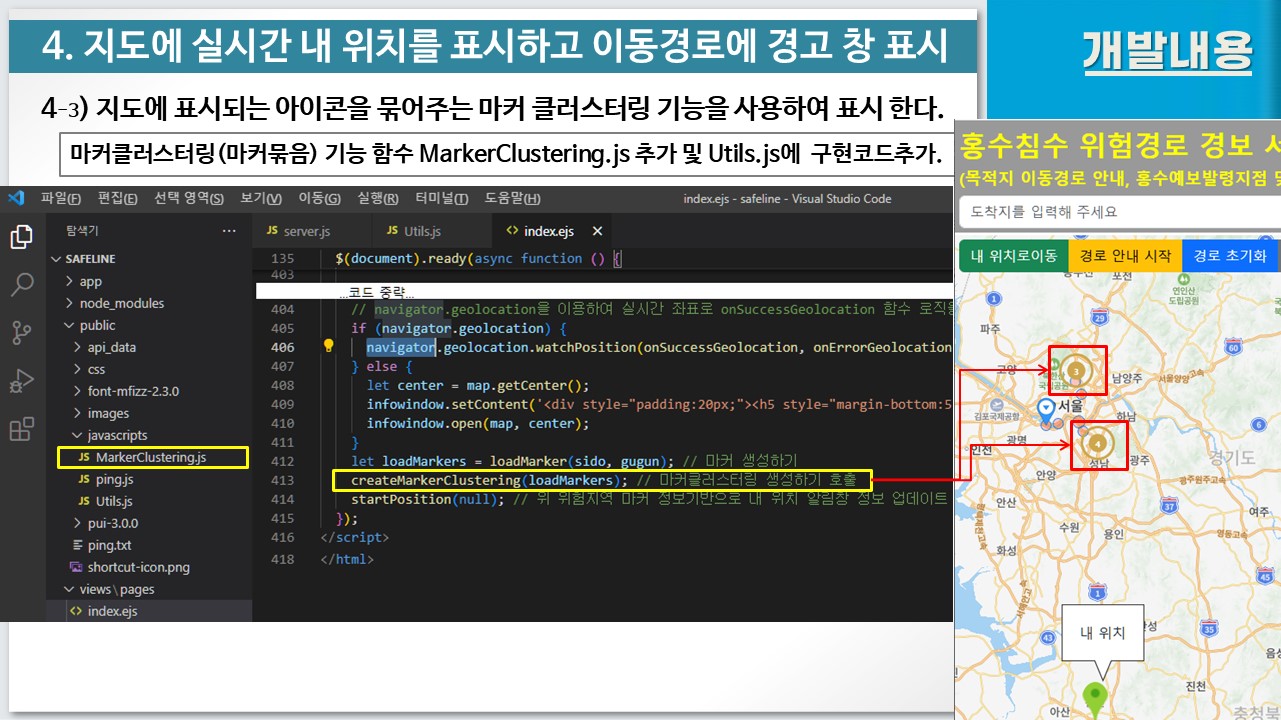Close the index.ejs editor tab
Image resolution: width=1281 pixels, height=720 pixels.
click(x=597, y=231)
